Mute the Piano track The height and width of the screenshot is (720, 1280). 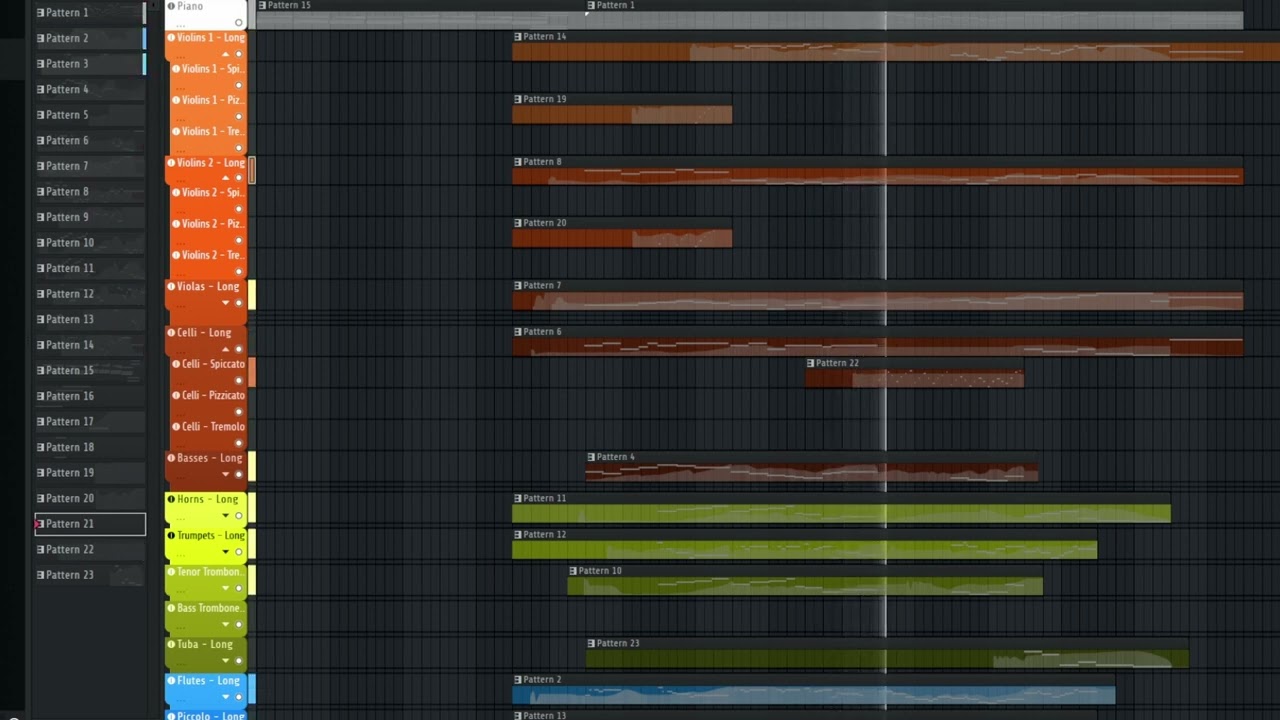pyautogui.click(x=238, y=22)
